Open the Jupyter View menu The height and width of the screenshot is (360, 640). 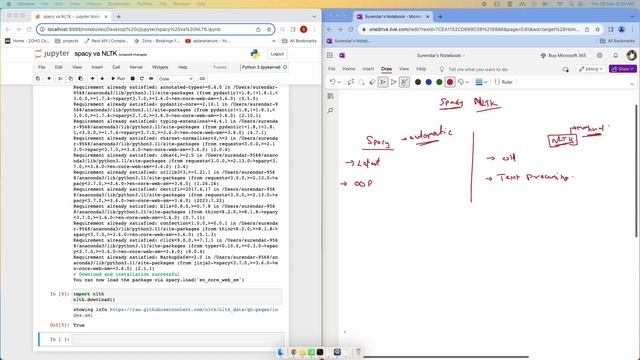(77, 67)
